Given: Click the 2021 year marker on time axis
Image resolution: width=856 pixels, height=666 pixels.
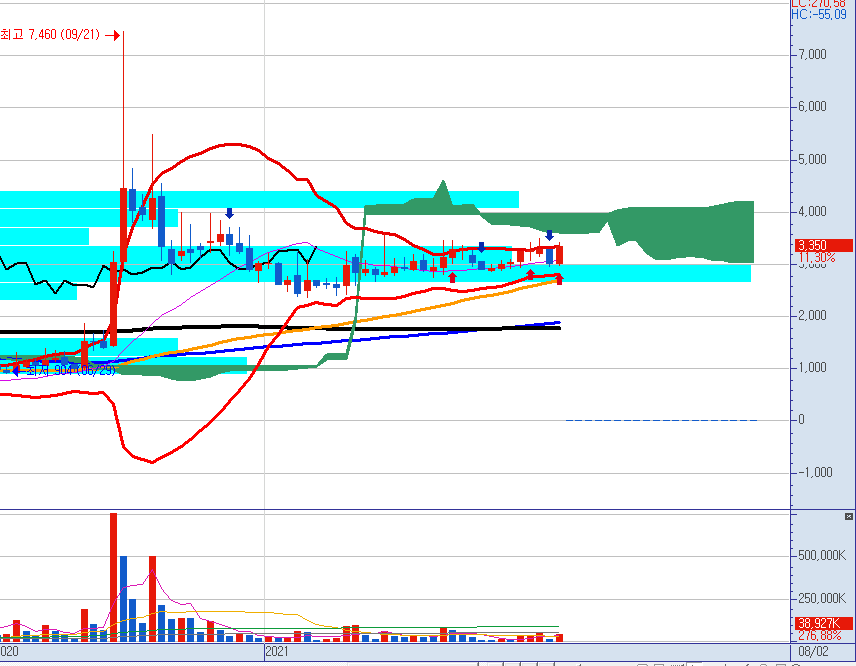Looking at the screenshot, I should click(x=277, y=651).
